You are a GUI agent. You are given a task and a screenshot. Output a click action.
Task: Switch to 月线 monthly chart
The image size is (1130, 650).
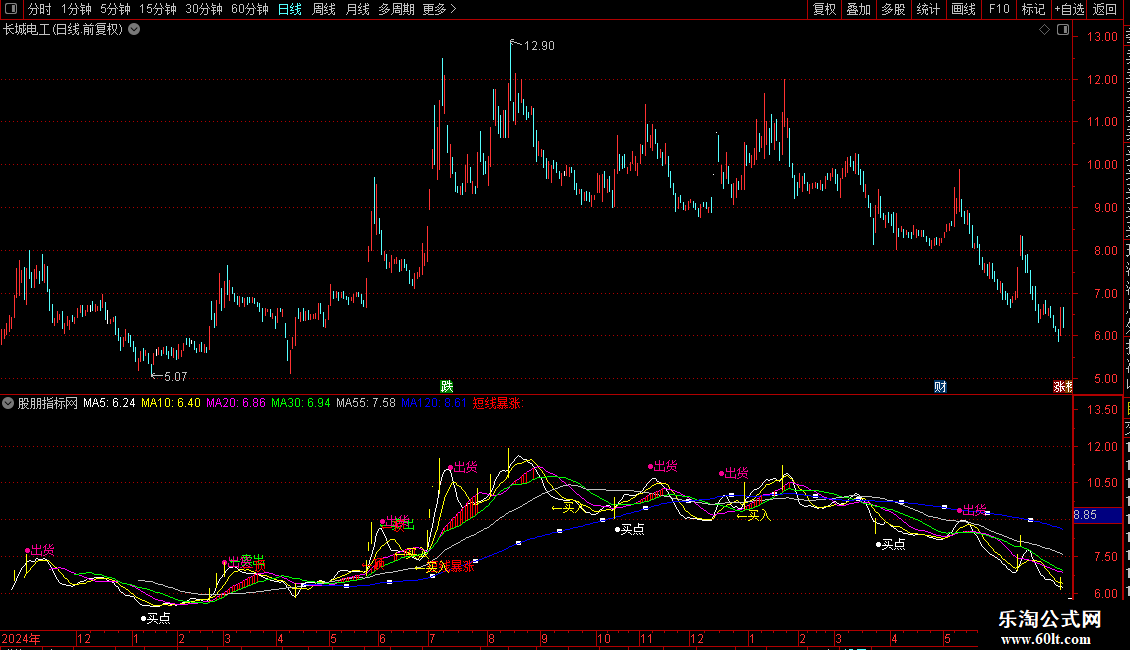357,9
